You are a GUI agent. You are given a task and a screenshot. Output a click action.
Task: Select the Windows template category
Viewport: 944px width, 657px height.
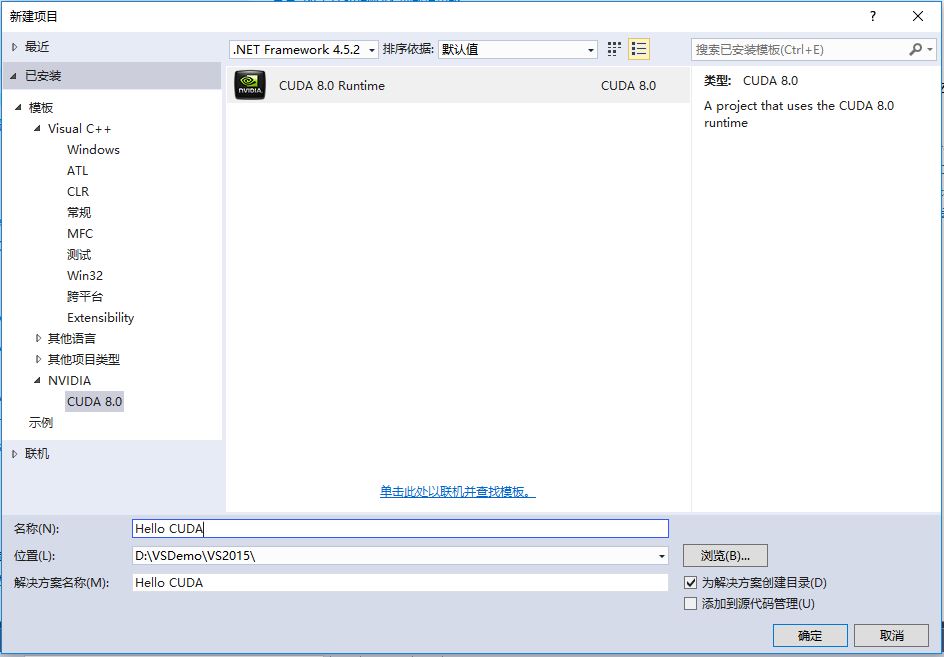(93, 149)
